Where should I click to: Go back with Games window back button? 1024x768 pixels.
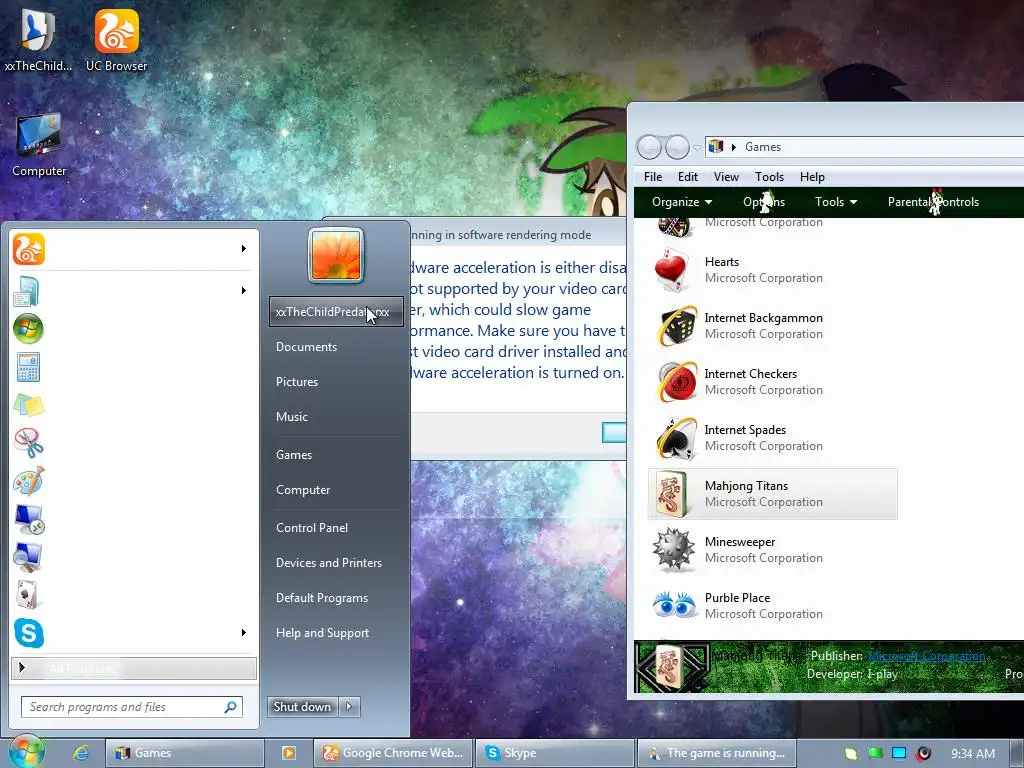(649, 148)
